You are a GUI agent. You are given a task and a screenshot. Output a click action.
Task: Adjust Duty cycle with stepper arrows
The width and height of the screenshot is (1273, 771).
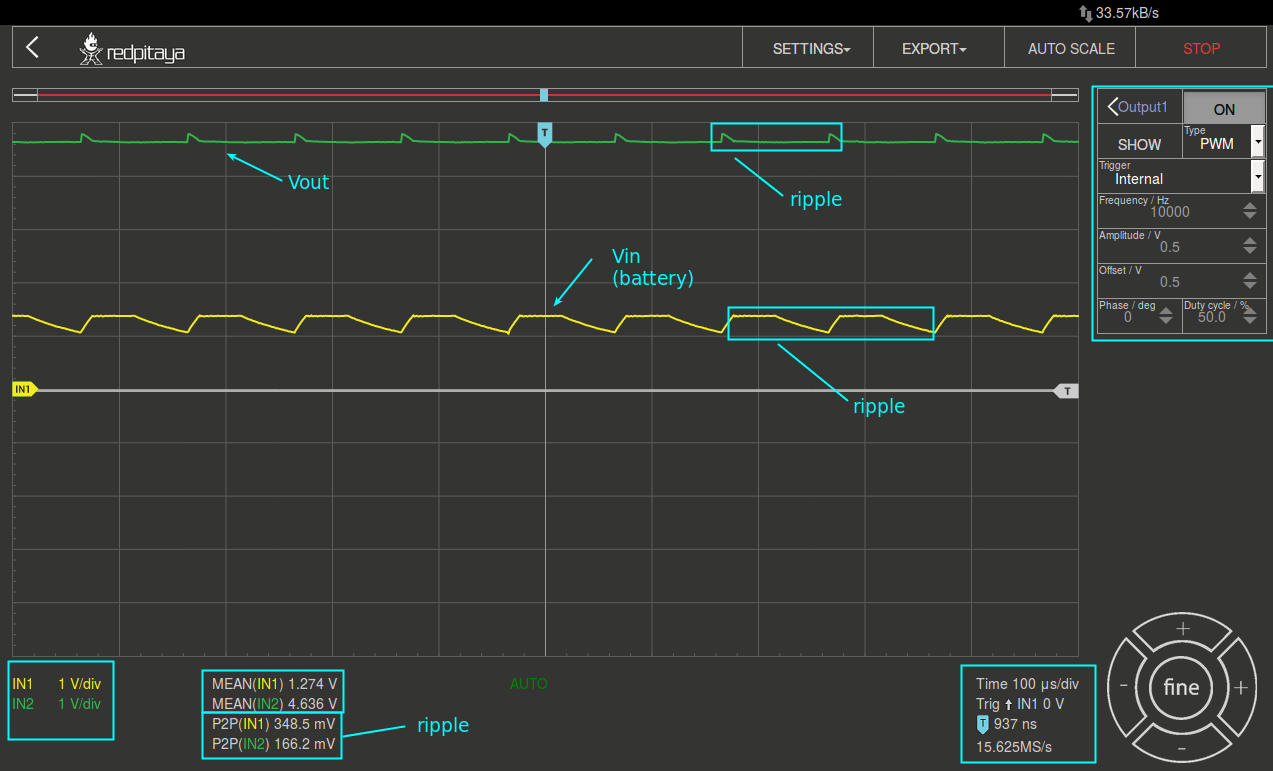tap(1250, 316)
